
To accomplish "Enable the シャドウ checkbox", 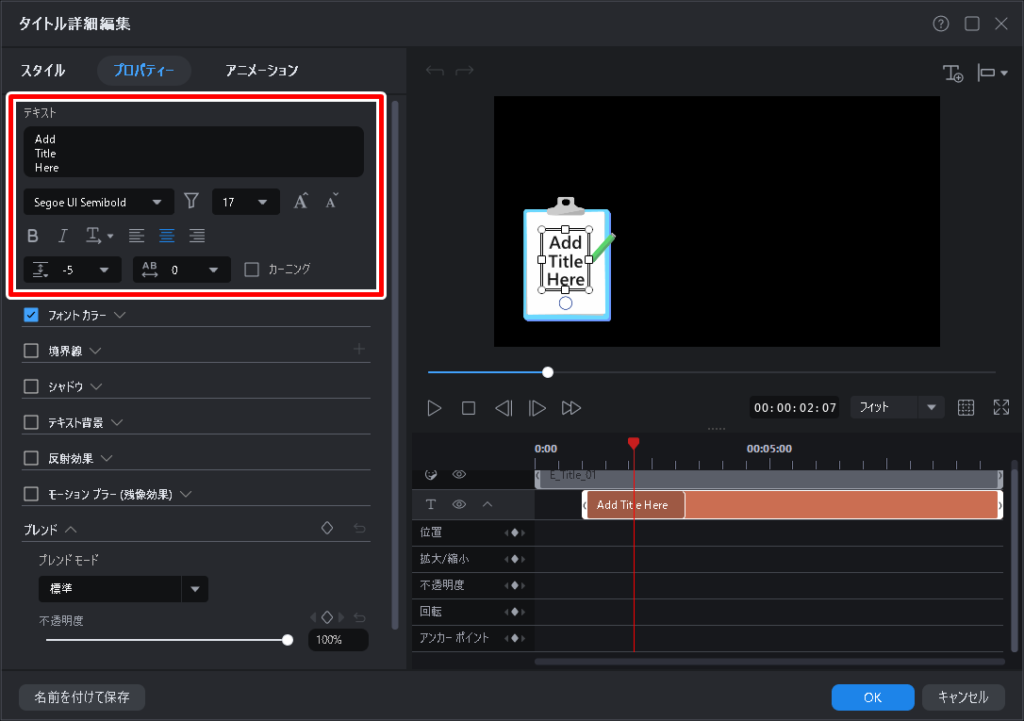I will [31, 386].
